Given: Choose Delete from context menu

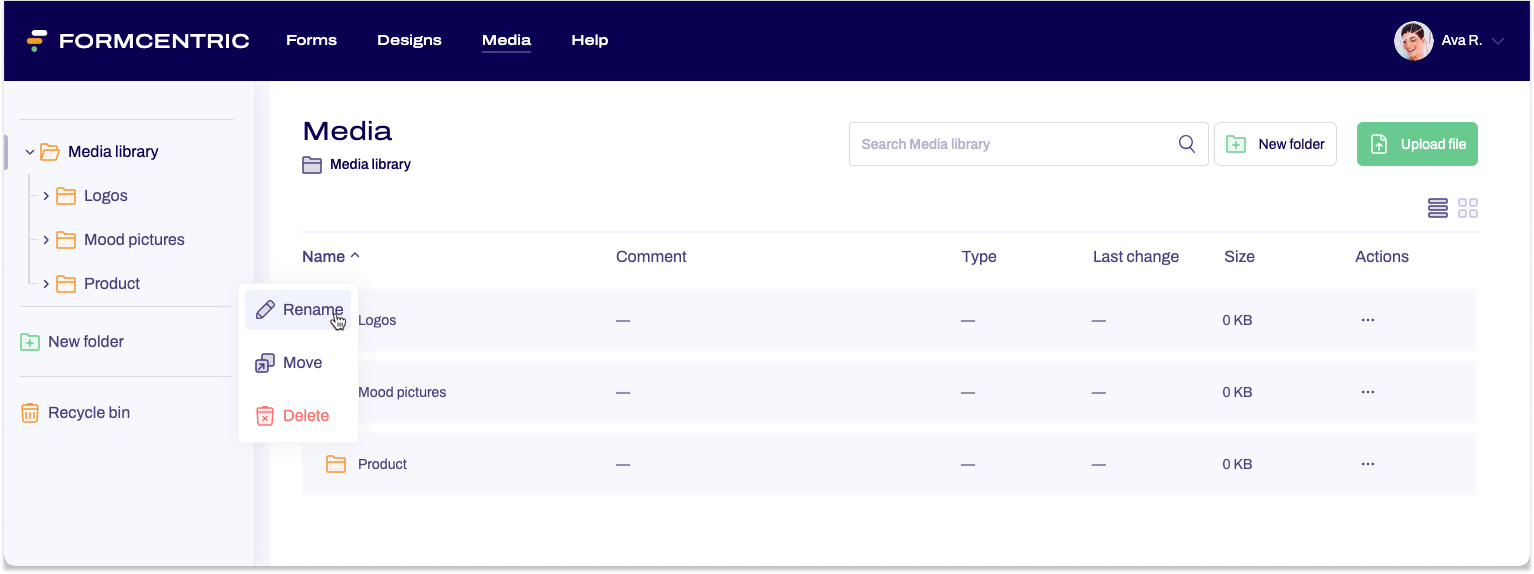Looking at the screenshot, I should [298, 416].
